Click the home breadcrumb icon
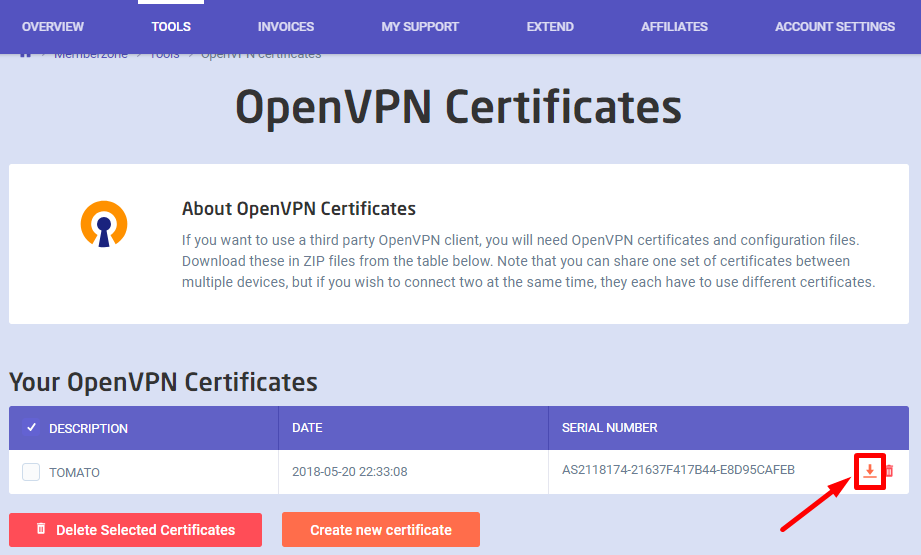This screenshot has height=555, width=921. 25,55
